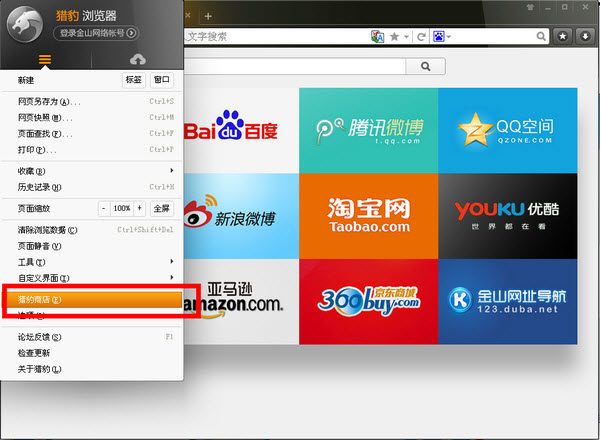This screenshot has width=601, height=440.
Task: Expand the 工具 (T) submenu
Action: 92,262
